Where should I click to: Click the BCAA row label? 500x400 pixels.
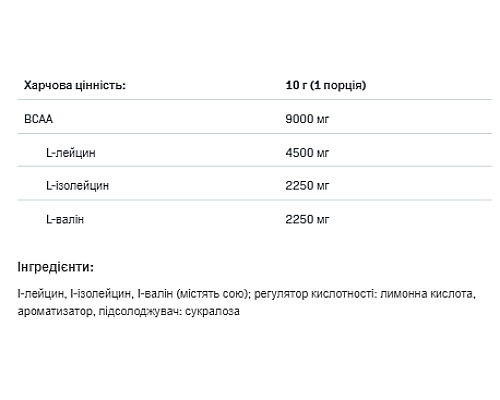pyautogui.click(x=38, y=119)
